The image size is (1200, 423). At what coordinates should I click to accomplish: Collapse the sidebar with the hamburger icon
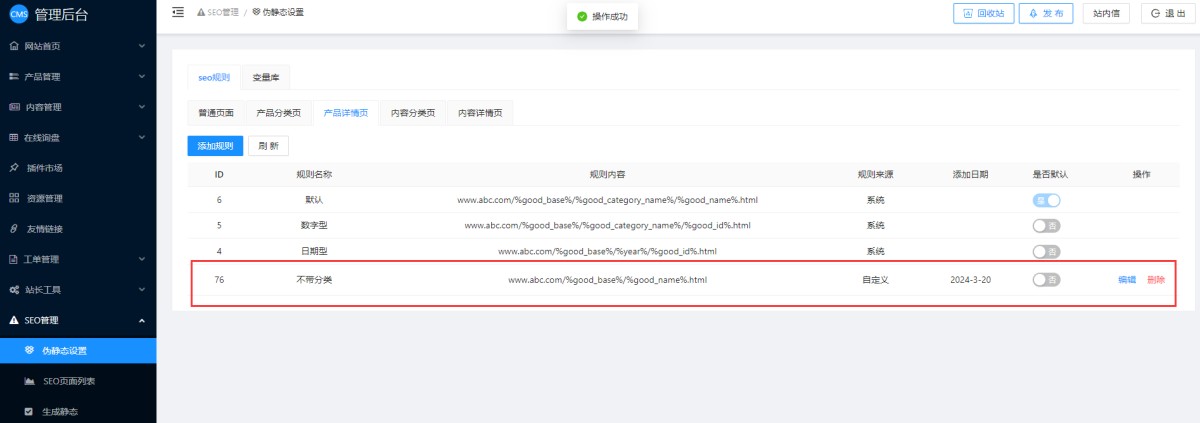(178, 12)
